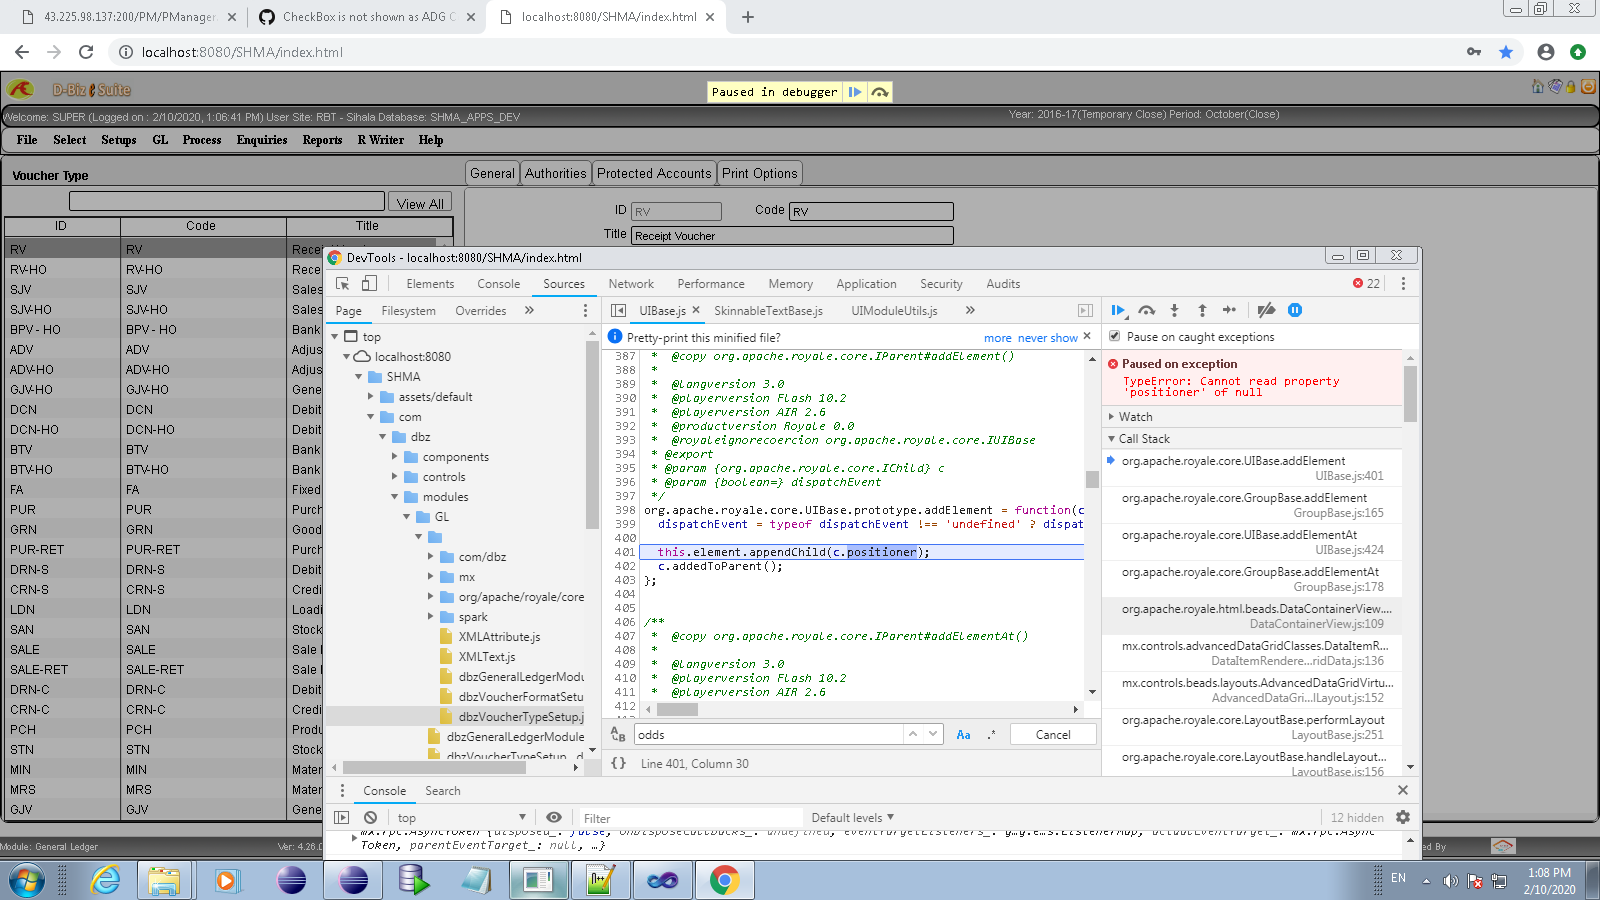Click the console Filter input field
Viewport: 1600px width, 900px height.
click(690, 818)
